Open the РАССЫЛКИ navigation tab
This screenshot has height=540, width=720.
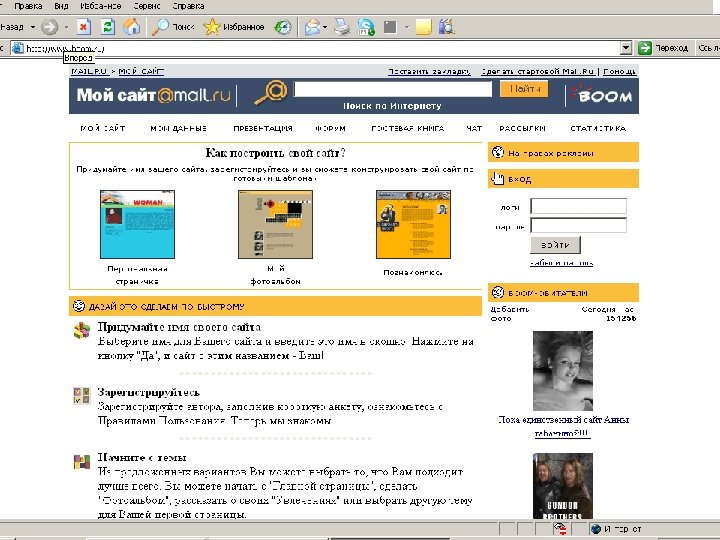(x=522, y=129)
